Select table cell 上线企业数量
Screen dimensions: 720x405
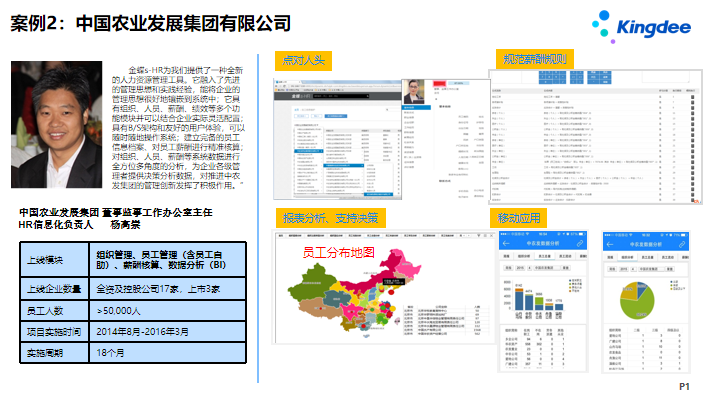[x=54, y=289]
